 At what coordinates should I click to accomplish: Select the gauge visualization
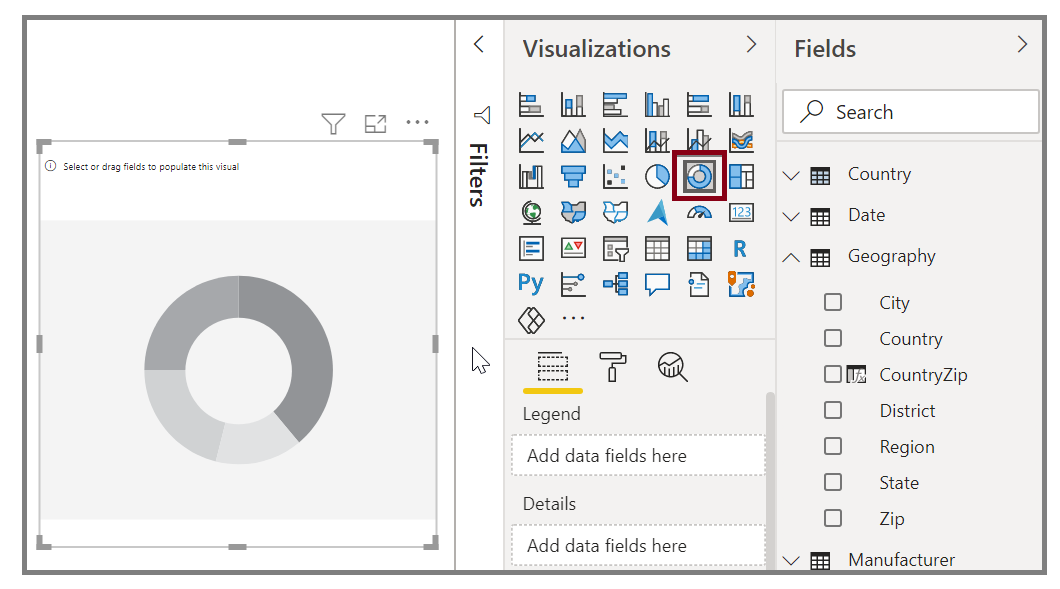(698, 211)
